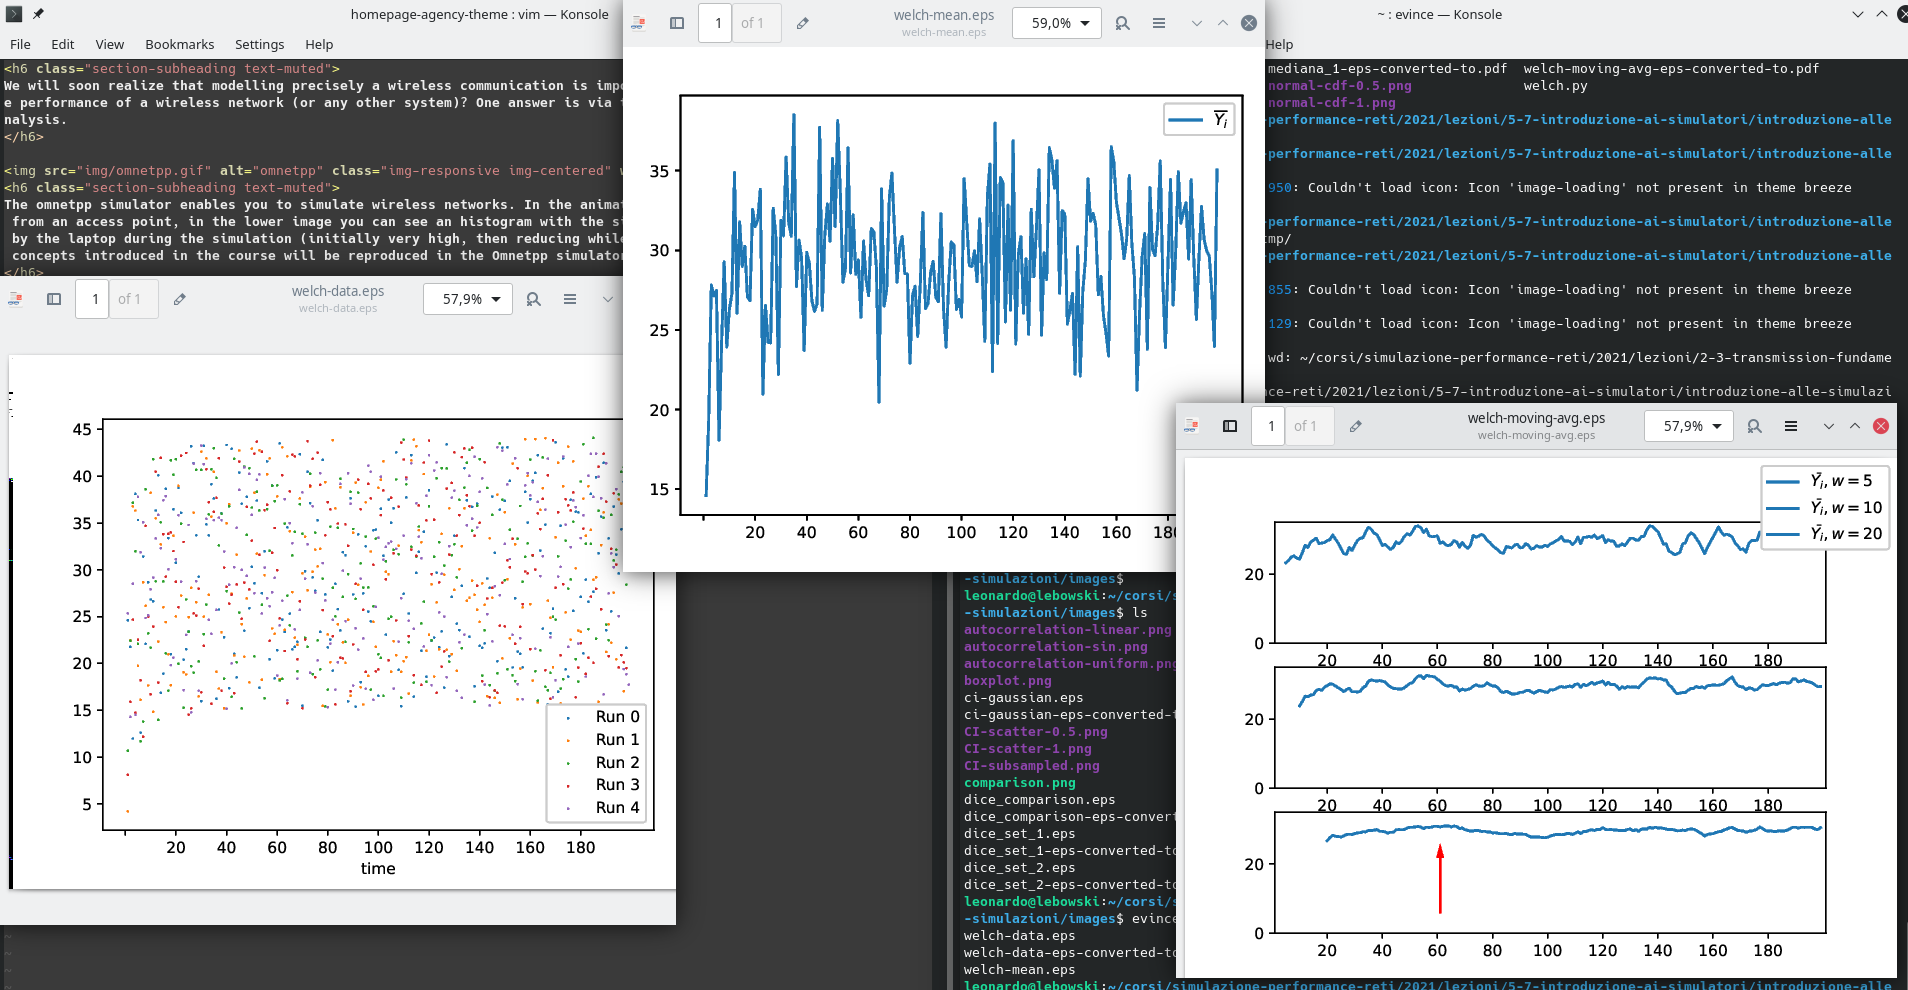
Task: Click welch.py in evince Konsole output
Action: [x=1555, y=86]
